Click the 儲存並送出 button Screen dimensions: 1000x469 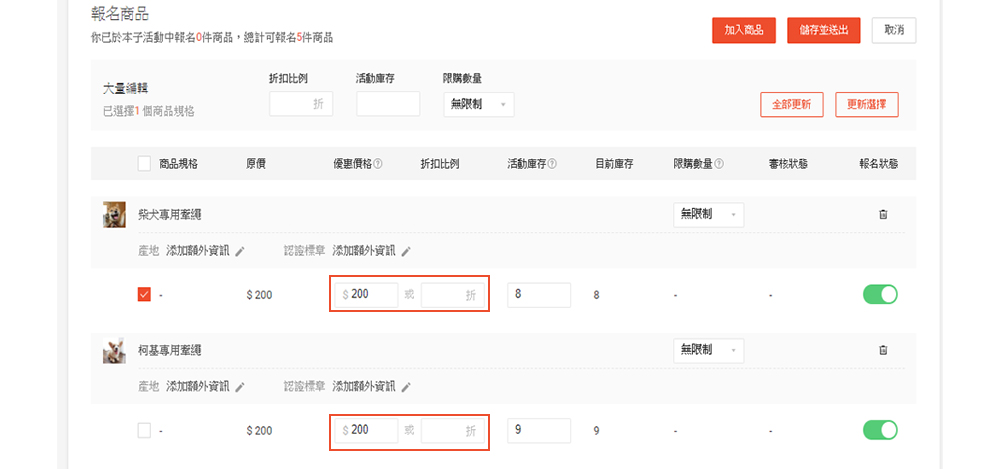[x=824, y=30]
